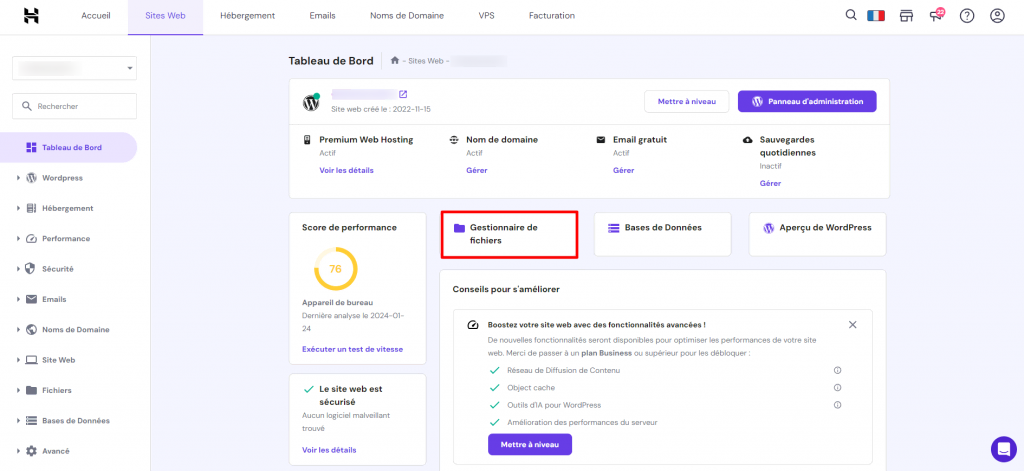Open the notifications megaphone icon

936,16
